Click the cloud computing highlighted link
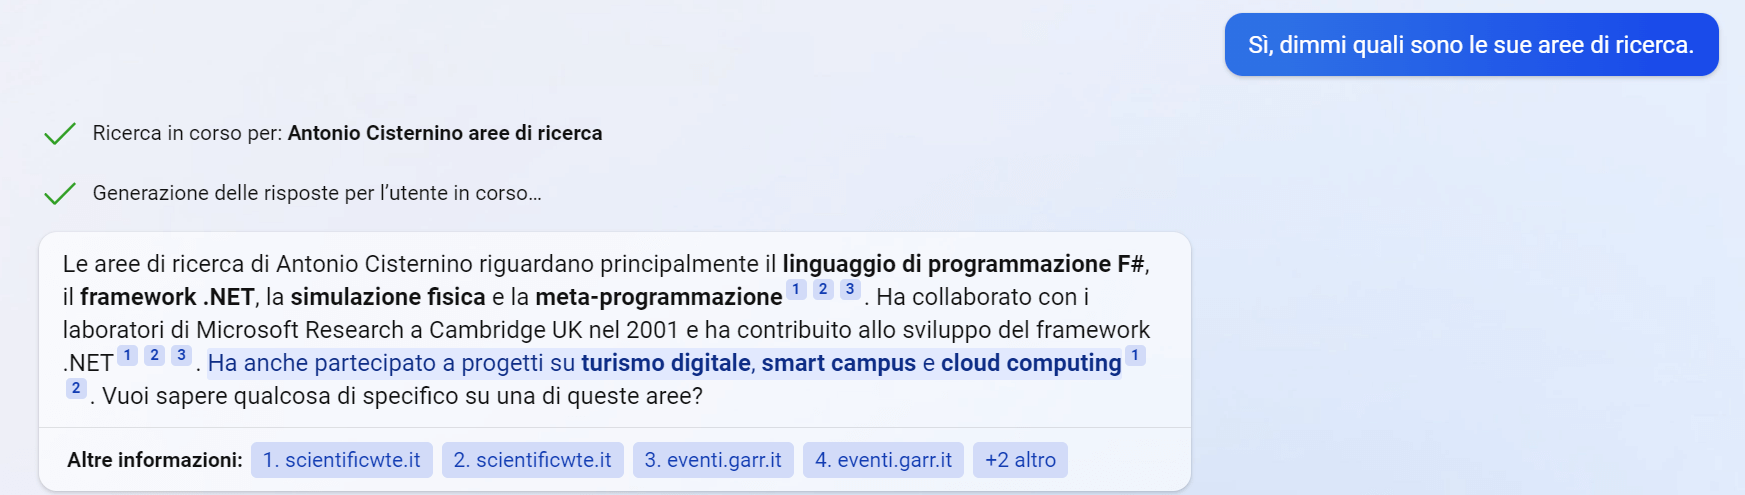The image size is (1745, 495). click(x=1030, y=363)
